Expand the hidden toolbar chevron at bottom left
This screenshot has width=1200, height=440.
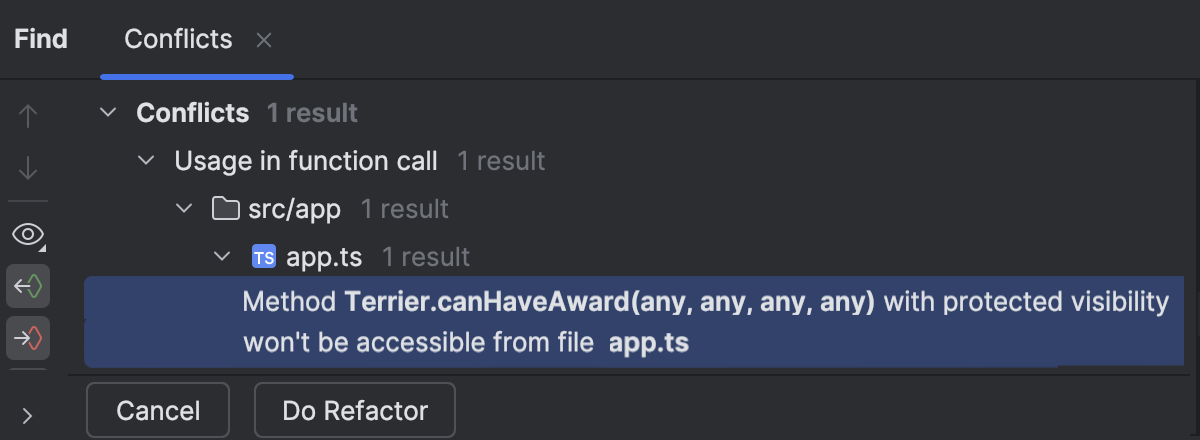(x=27, y=415)
